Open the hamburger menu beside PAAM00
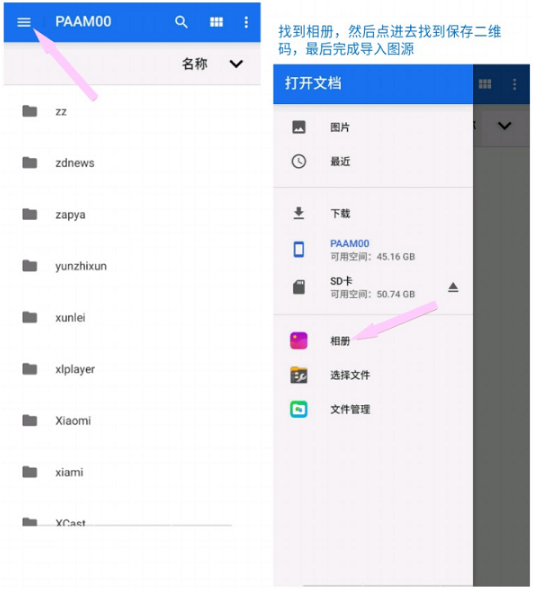533x589 pixels. (x=24, y=22)
